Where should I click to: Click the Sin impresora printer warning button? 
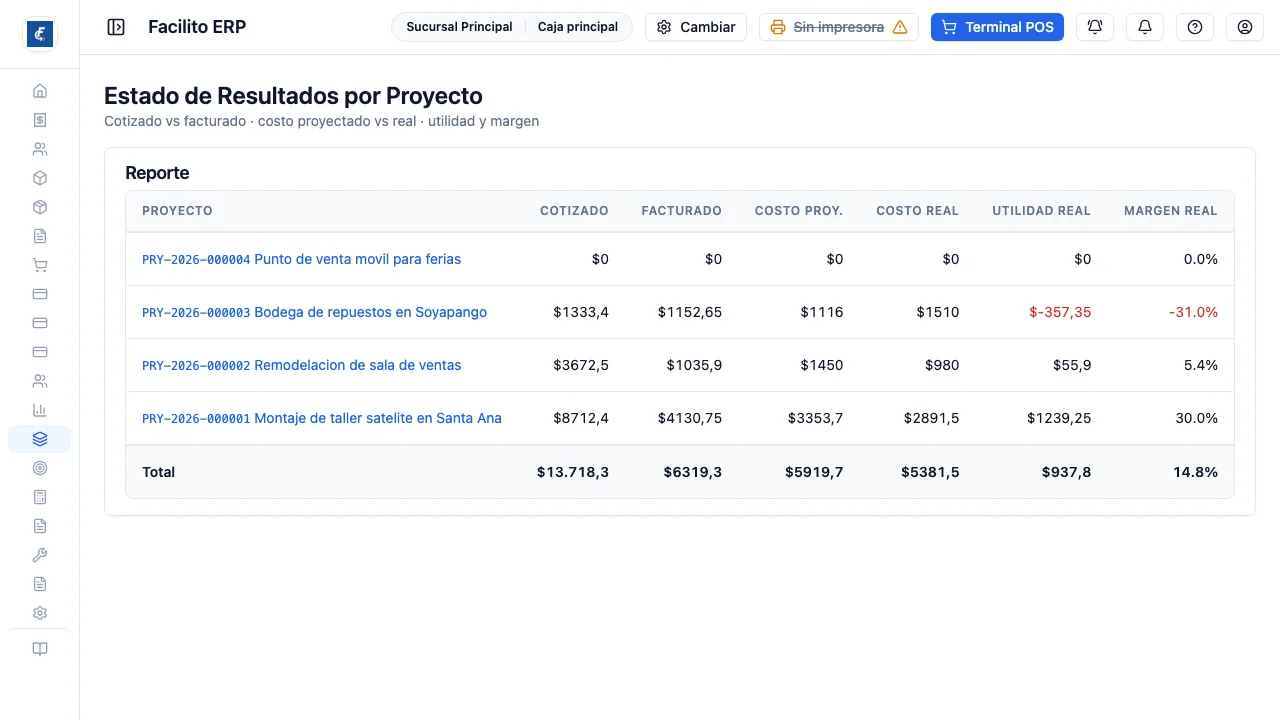[839, 27]
